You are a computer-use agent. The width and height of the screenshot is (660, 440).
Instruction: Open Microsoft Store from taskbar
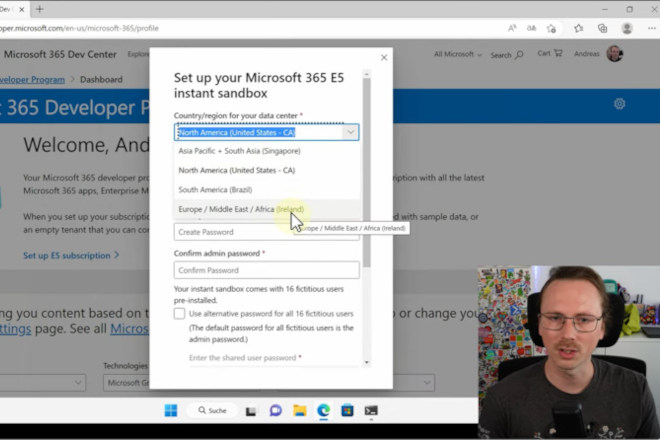coord(347,410)
